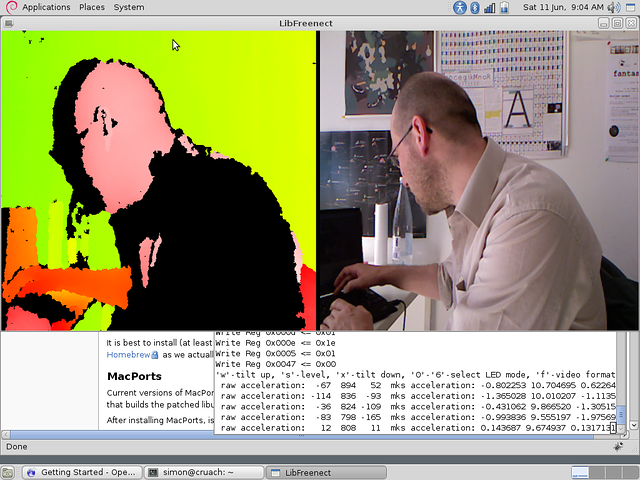Click the accessibility icon in the top panel
The image size is (640, 480).
tap(460, 7)
